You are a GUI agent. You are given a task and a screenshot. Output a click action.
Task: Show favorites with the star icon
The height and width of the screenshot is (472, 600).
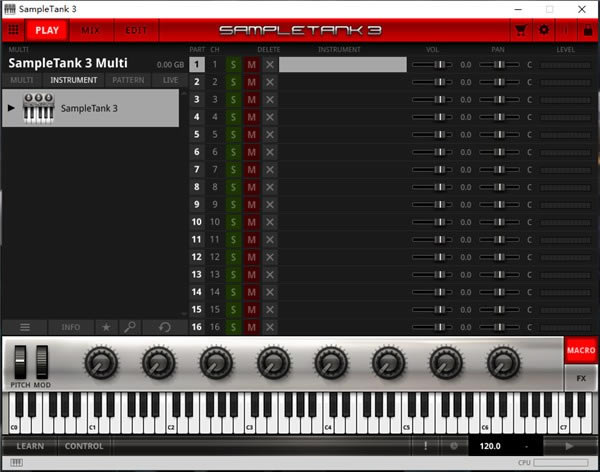106,327
